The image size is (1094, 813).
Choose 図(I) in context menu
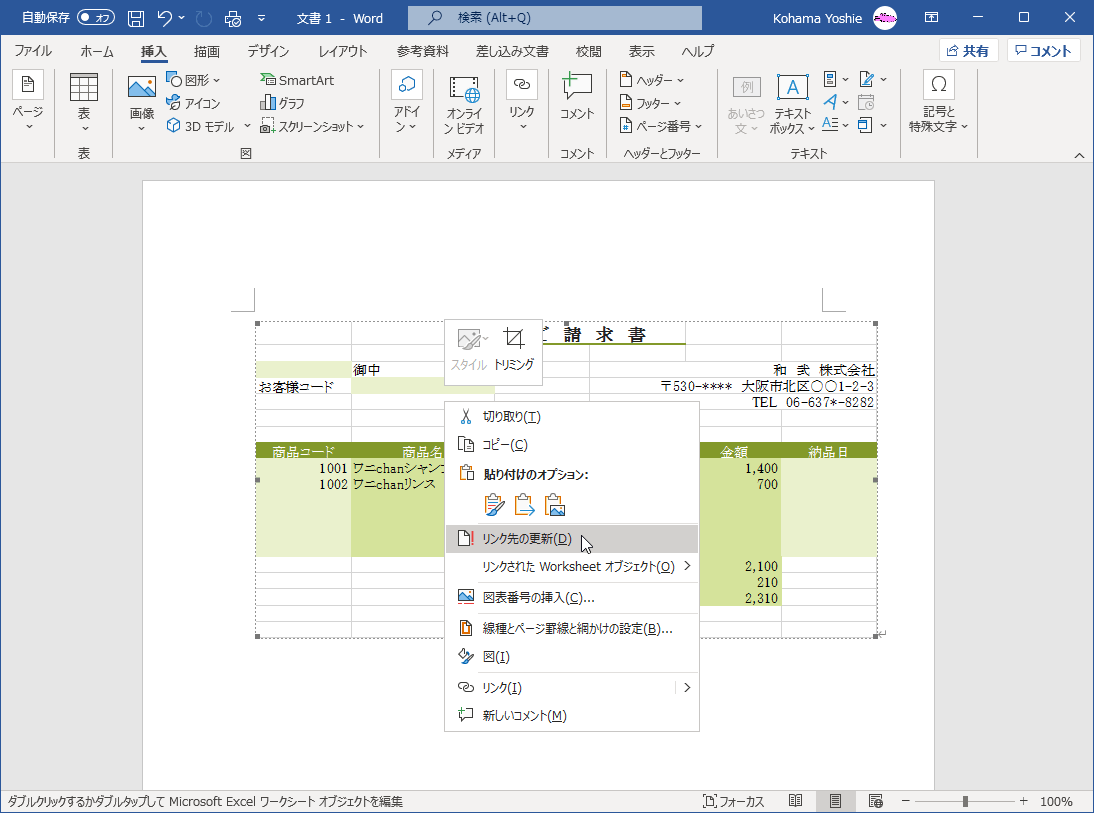coord(571,657)
